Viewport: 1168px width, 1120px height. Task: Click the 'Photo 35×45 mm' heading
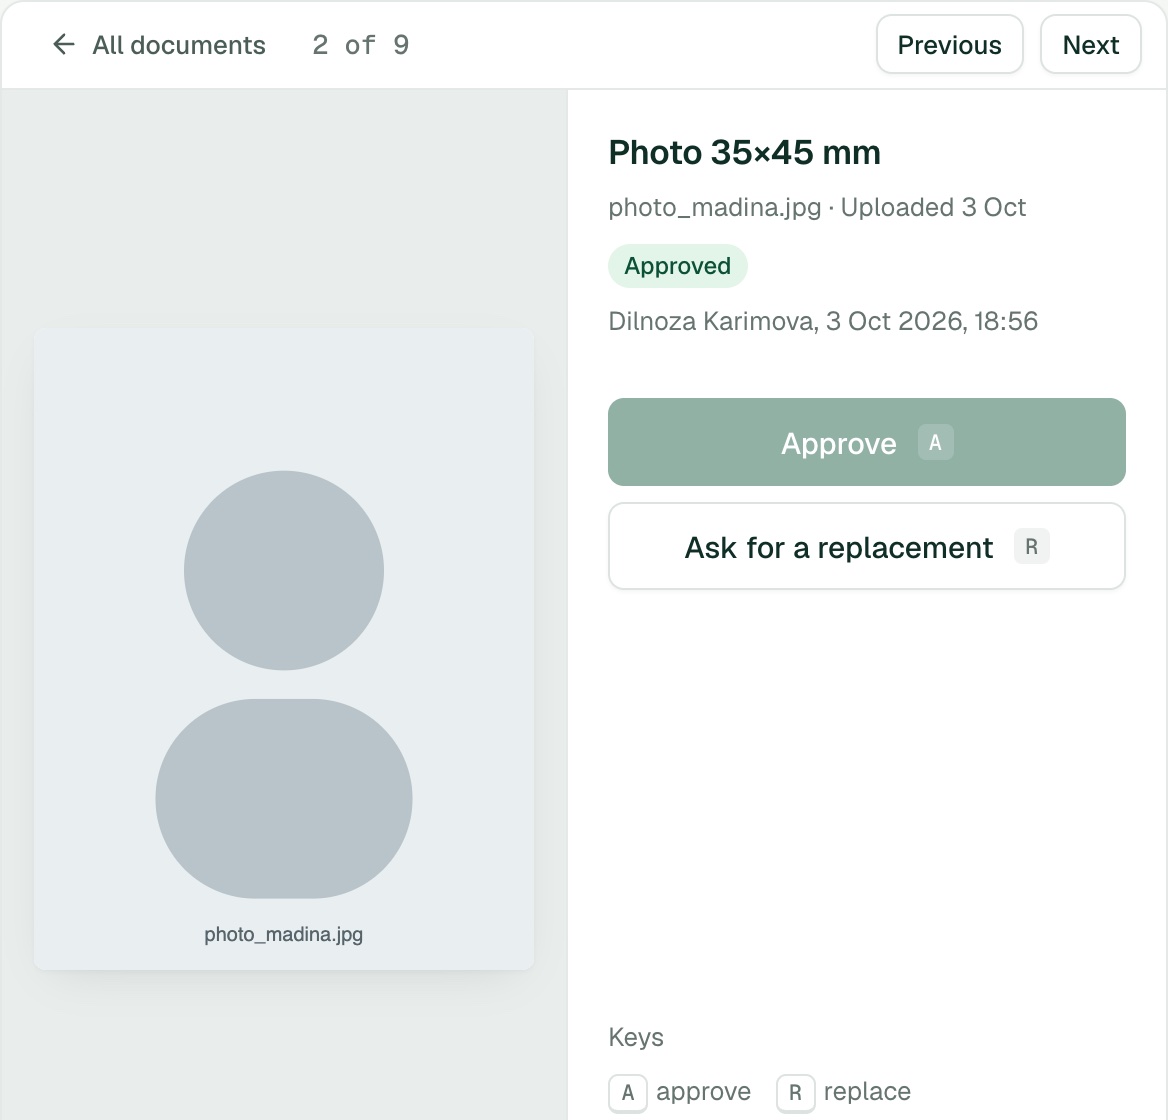tap(744, 153)
